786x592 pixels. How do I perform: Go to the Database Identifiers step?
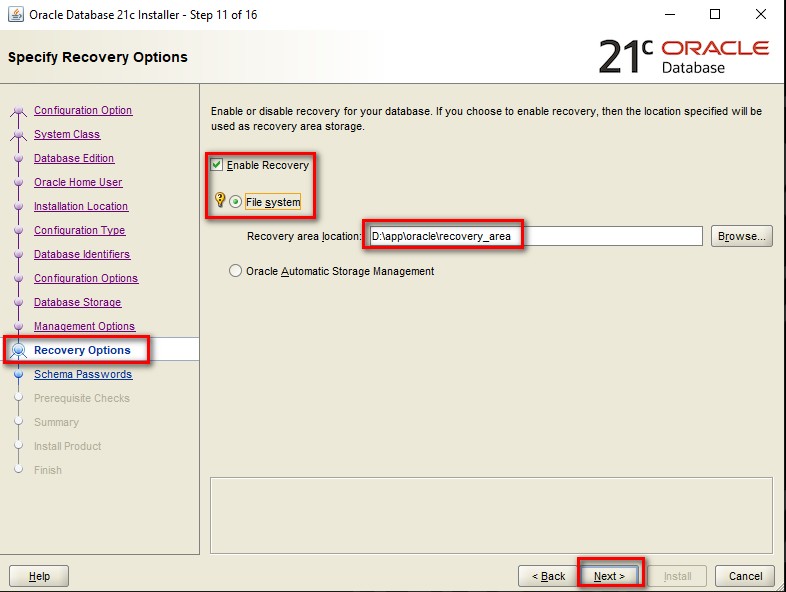82,255
